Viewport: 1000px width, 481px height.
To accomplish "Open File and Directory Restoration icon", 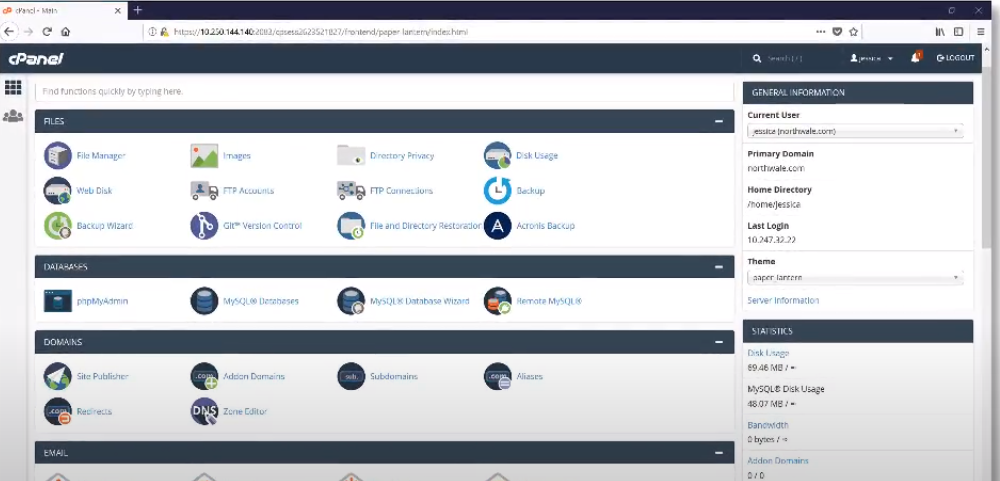I will [351, 225].
